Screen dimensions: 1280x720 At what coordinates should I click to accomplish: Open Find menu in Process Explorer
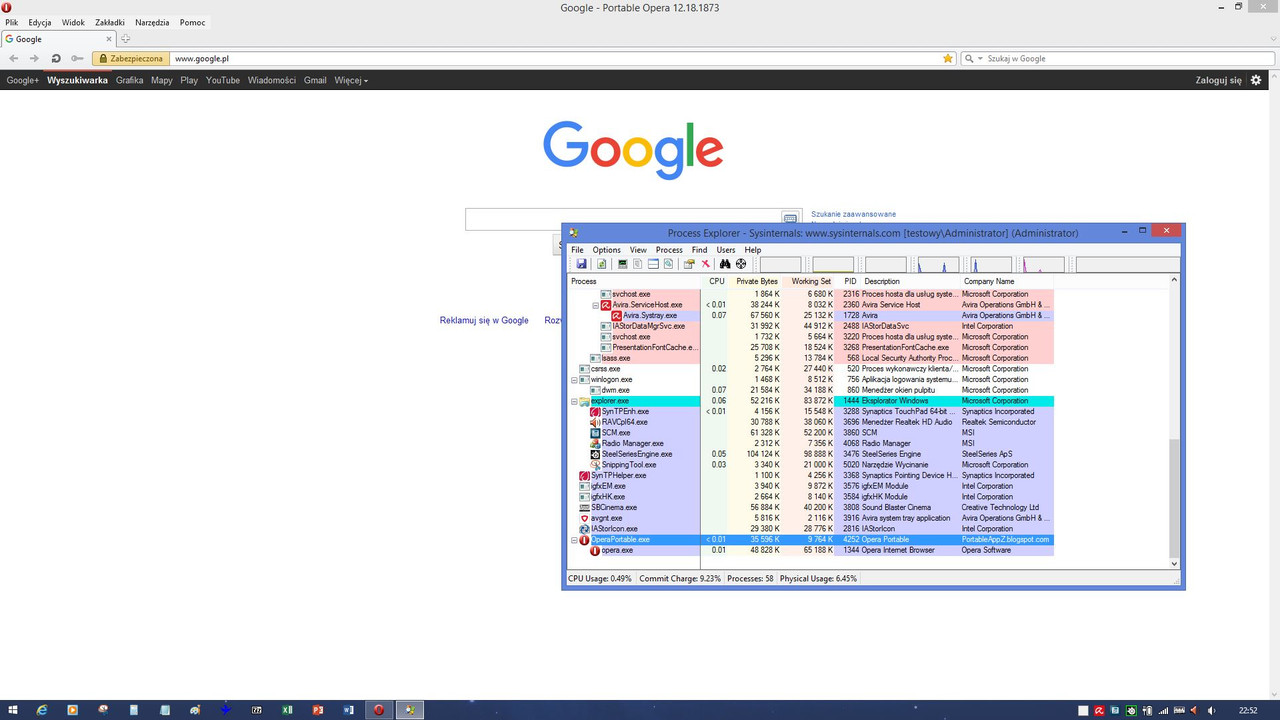tap(699, 250)
